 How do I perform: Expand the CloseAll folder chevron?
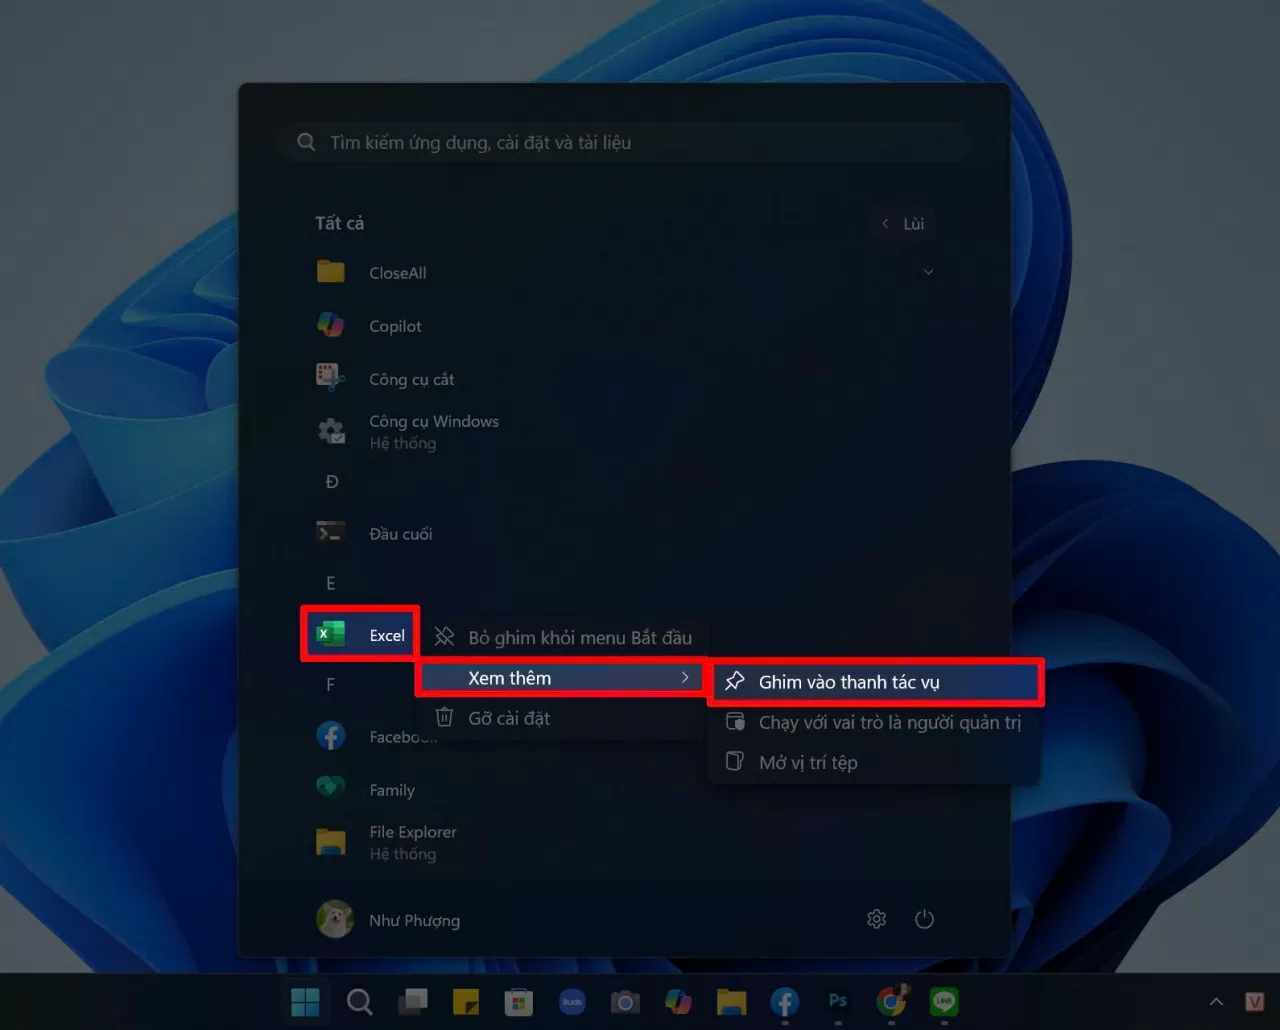coord(928,272)
